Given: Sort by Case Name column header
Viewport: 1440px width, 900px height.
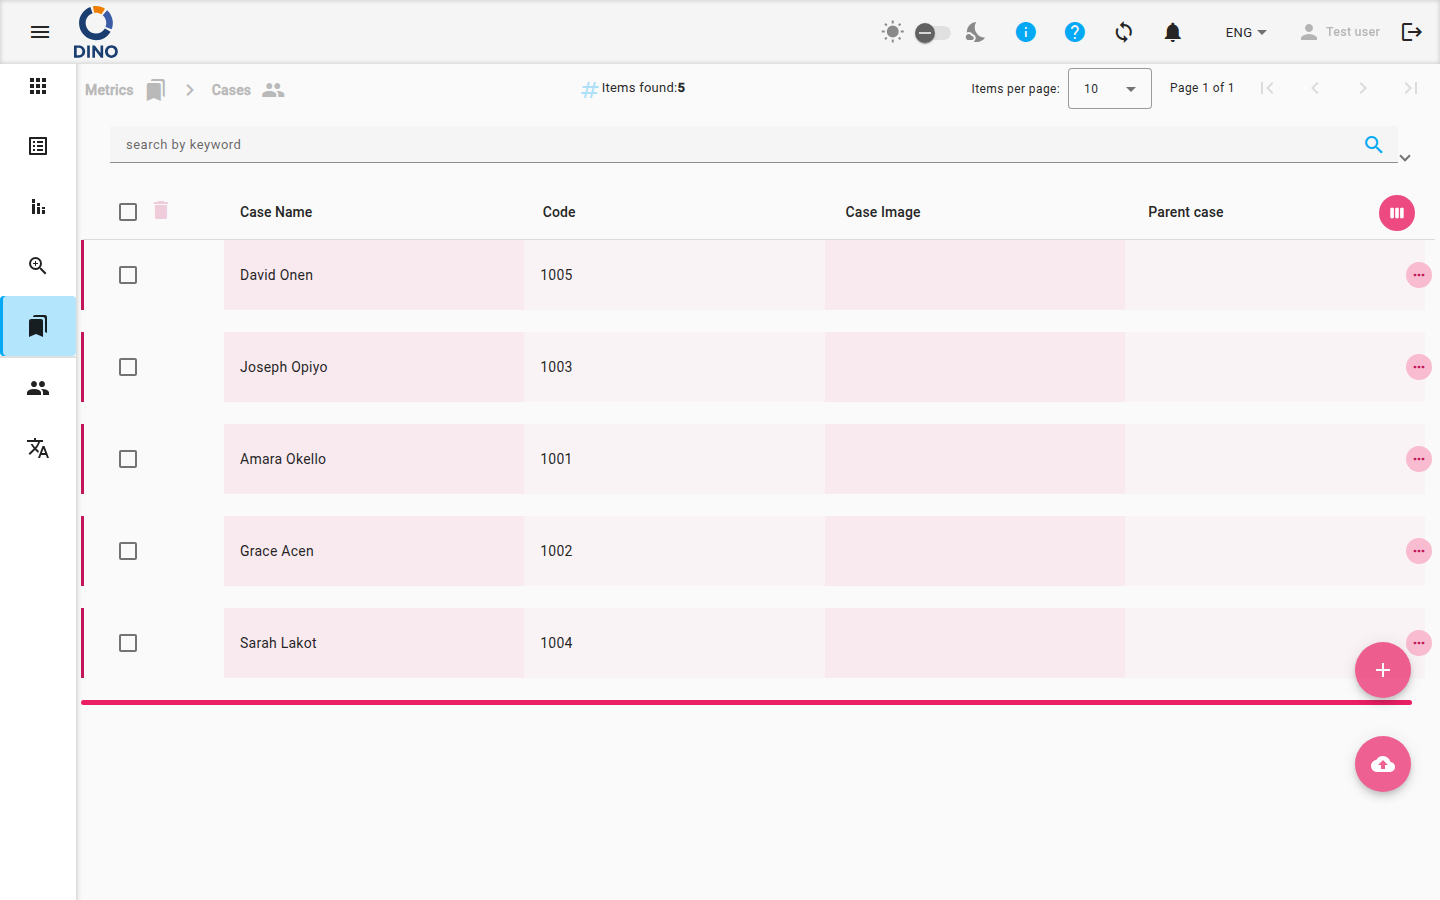Looking at the screenshot, I should click(x=276, y=212).
